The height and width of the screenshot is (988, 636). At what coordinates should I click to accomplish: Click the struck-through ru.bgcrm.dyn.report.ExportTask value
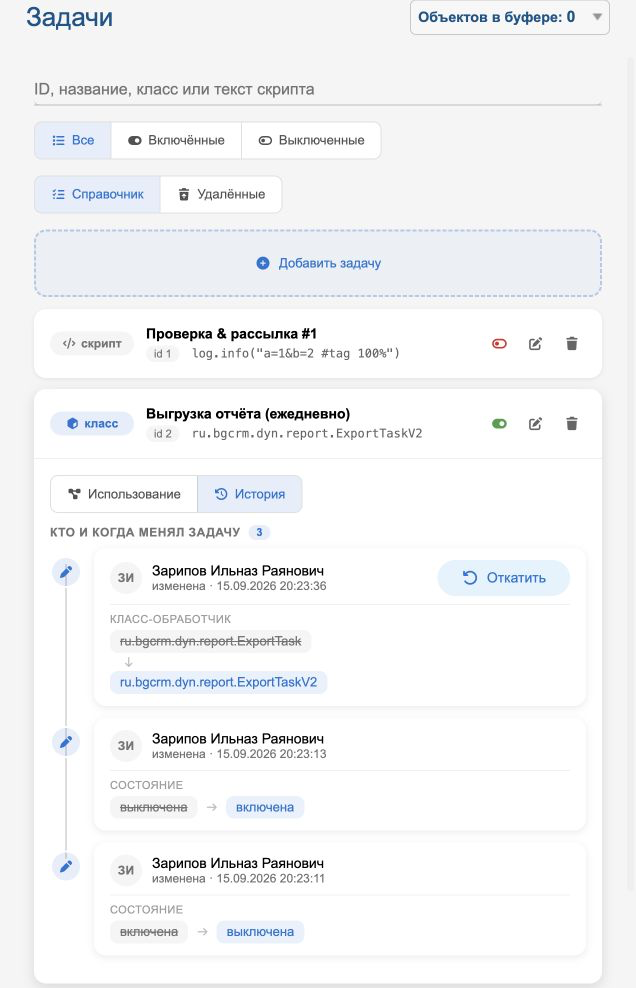point(211,641)
